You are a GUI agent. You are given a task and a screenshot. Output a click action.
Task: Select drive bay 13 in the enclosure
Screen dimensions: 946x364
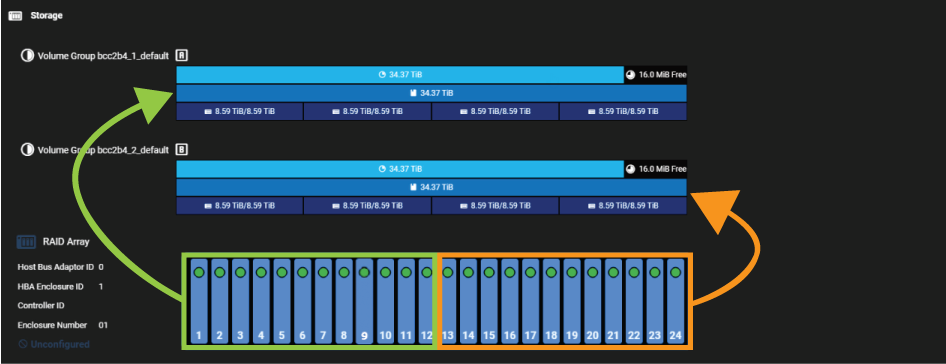tap(448, 302)
